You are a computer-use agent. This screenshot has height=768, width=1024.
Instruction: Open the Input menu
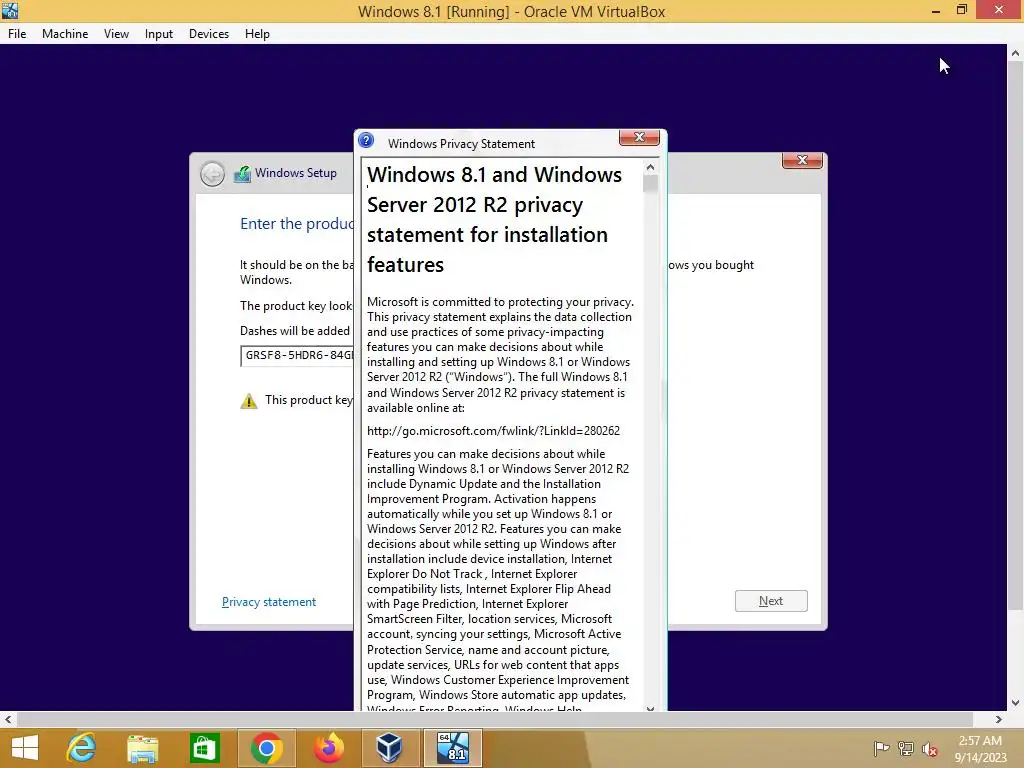point(159,34)
